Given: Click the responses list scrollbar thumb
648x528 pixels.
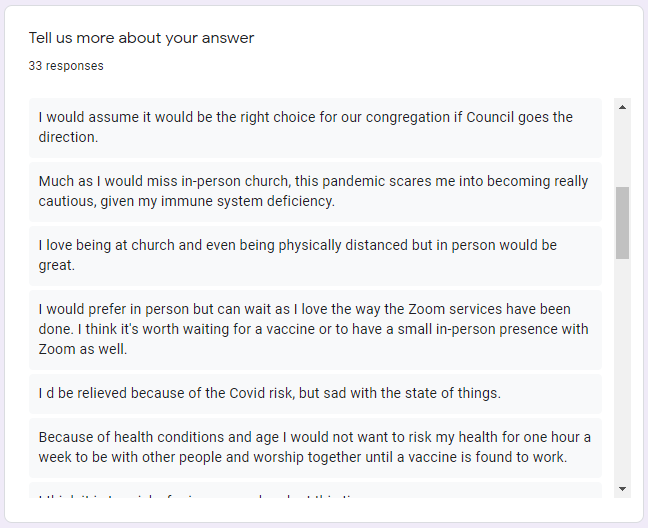Looking at the screenshot, I should (622, 222).
